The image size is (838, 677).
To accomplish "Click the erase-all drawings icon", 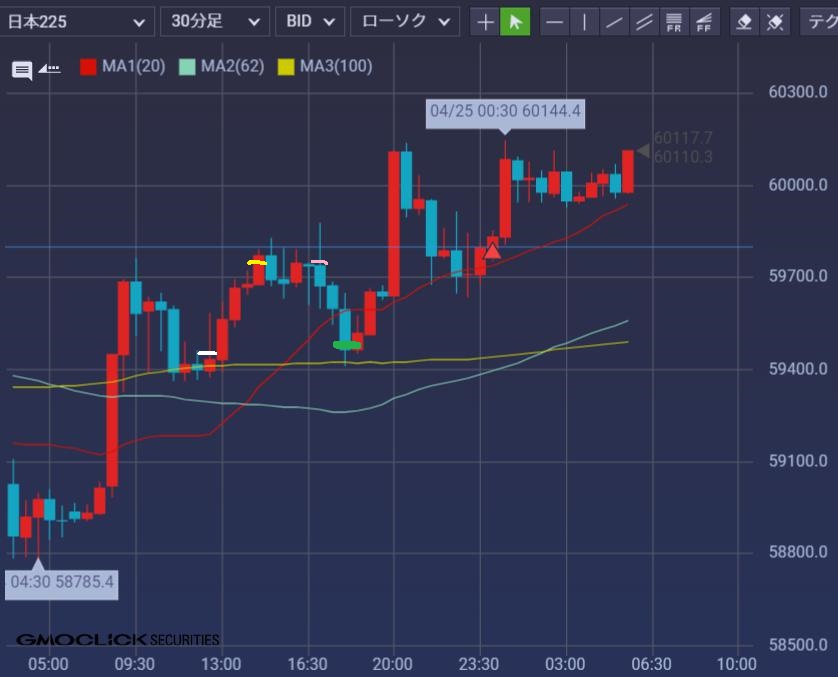I will (773, 22).
